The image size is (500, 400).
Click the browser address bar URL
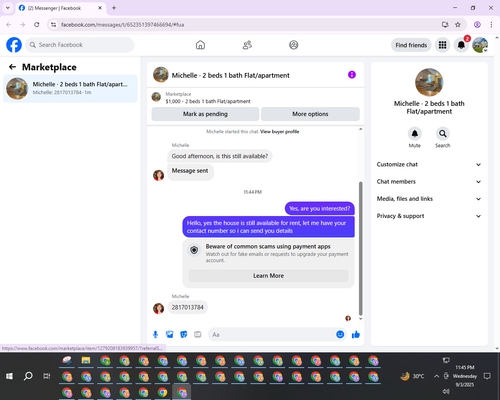(122, 25)
